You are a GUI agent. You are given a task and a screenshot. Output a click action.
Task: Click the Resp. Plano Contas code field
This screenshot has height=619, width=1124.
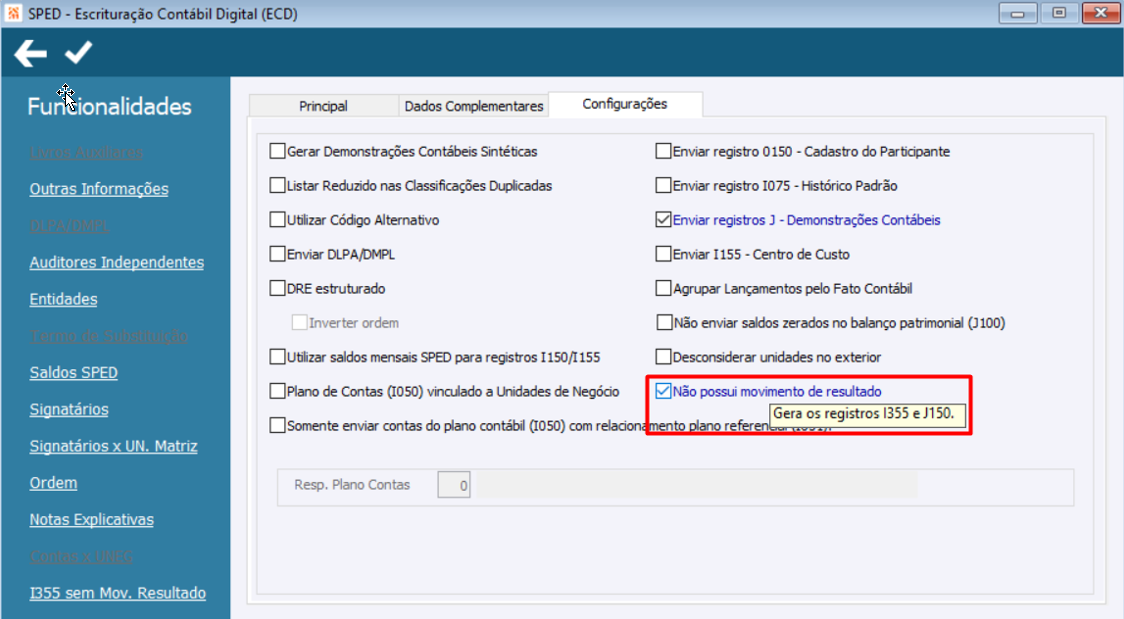(x=454, y=485)
